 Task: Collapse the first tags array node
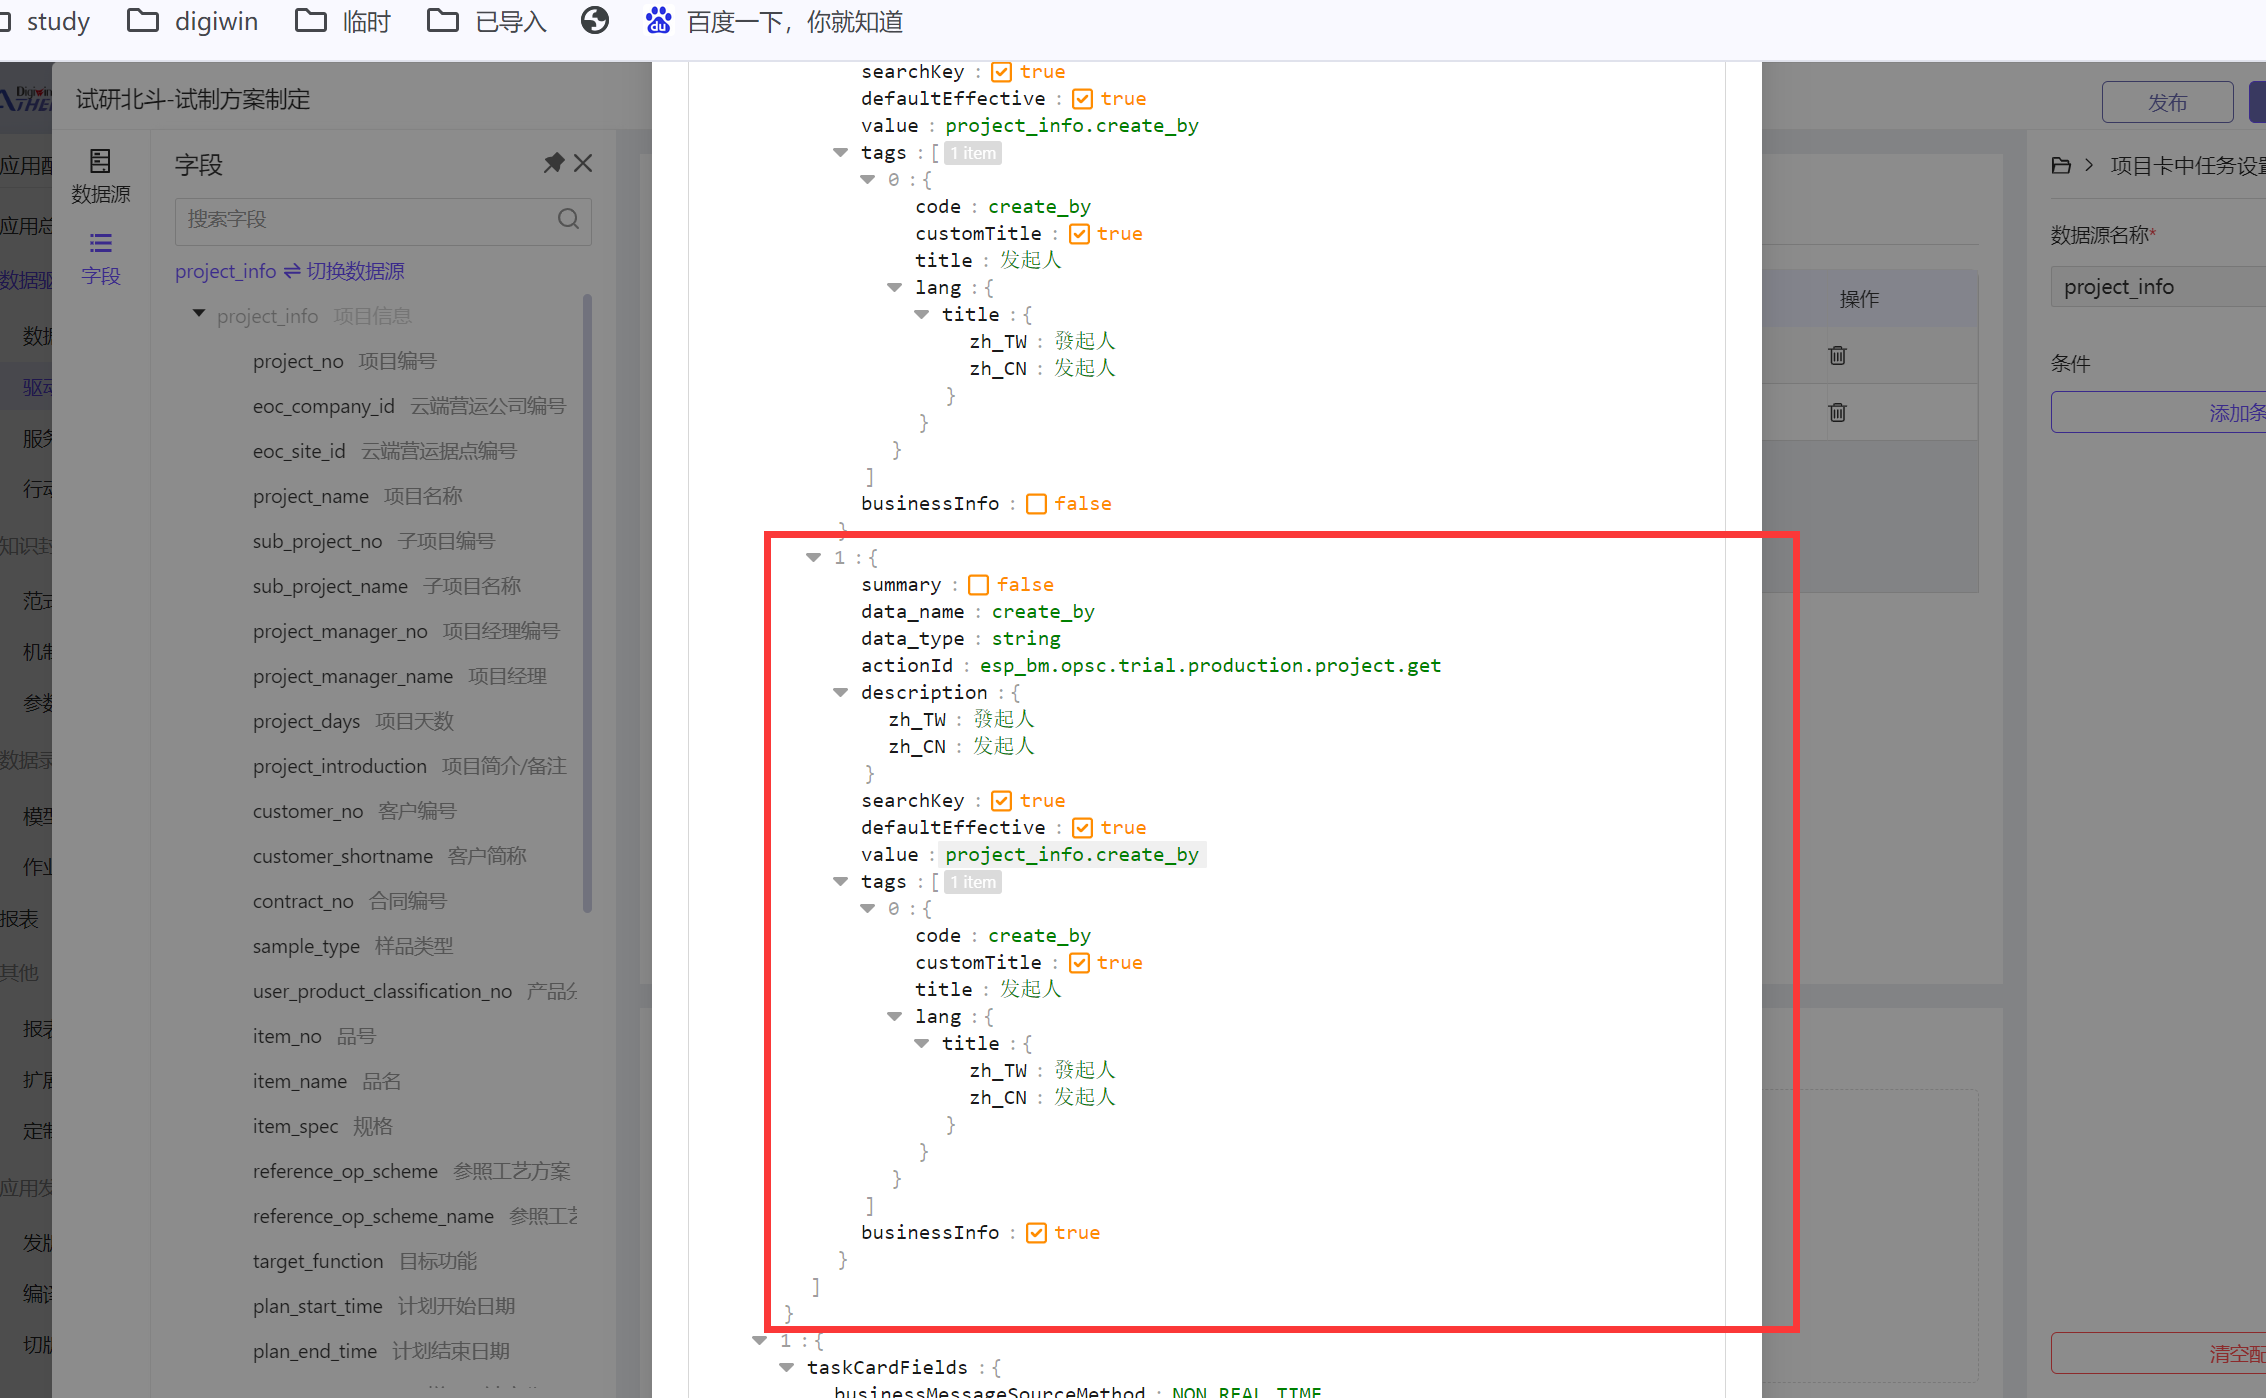click(x=840, y=152)
